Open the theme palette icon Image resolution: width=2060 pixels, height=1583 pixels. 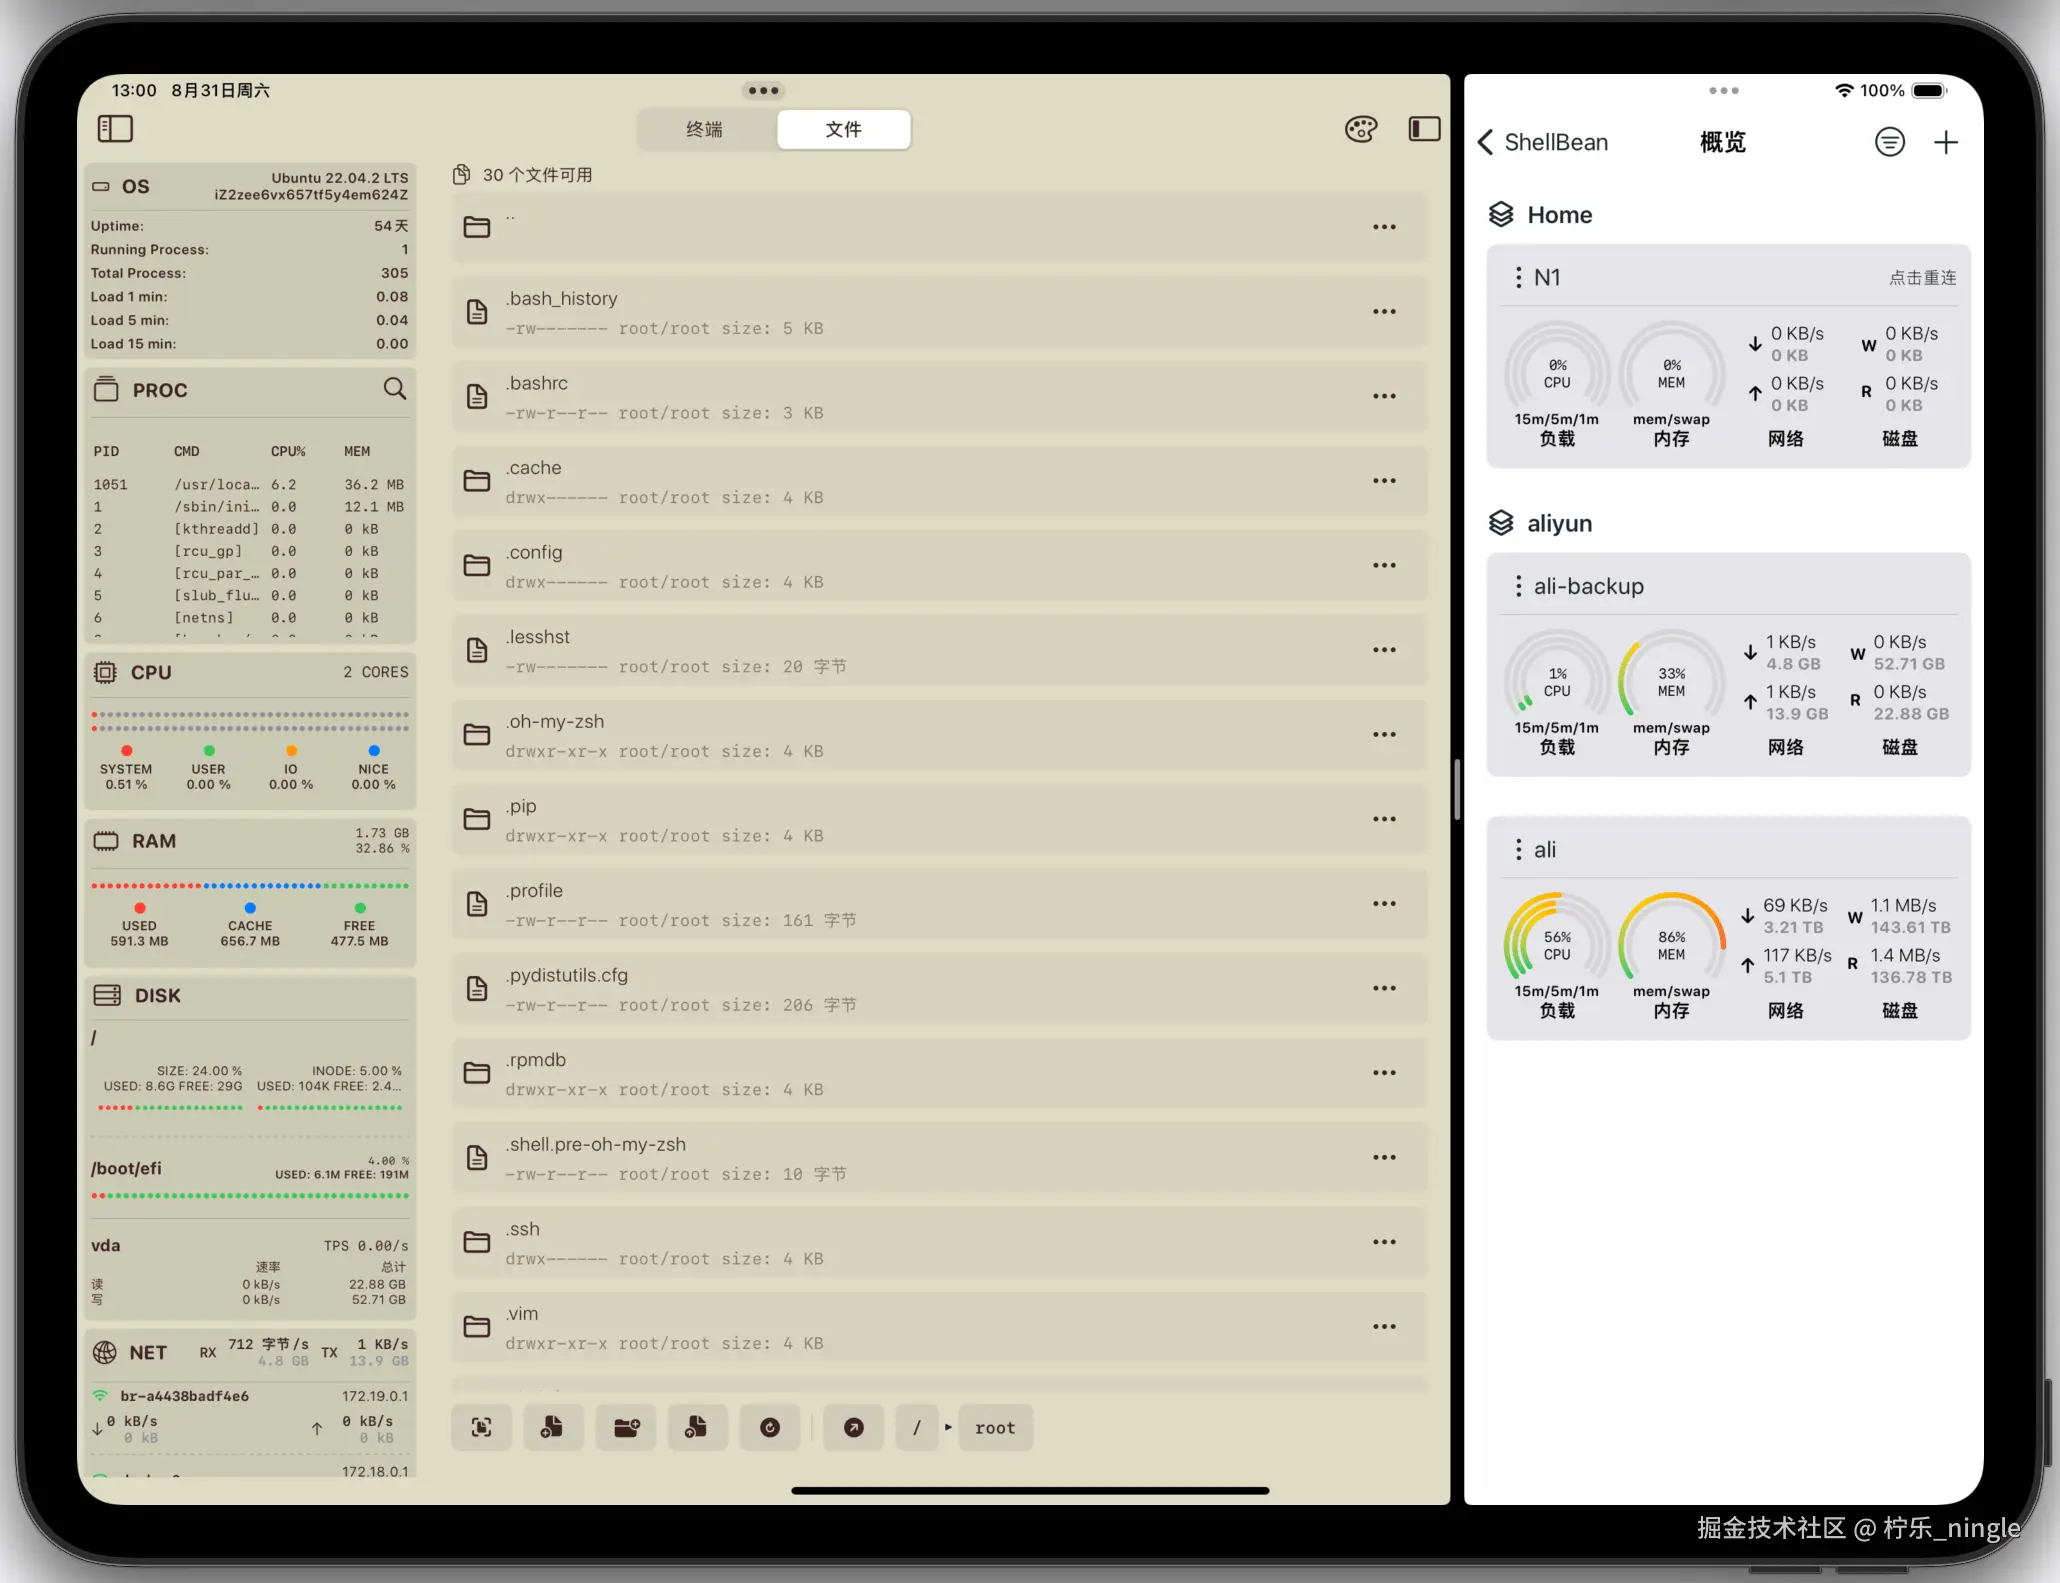click(1360, 129)
